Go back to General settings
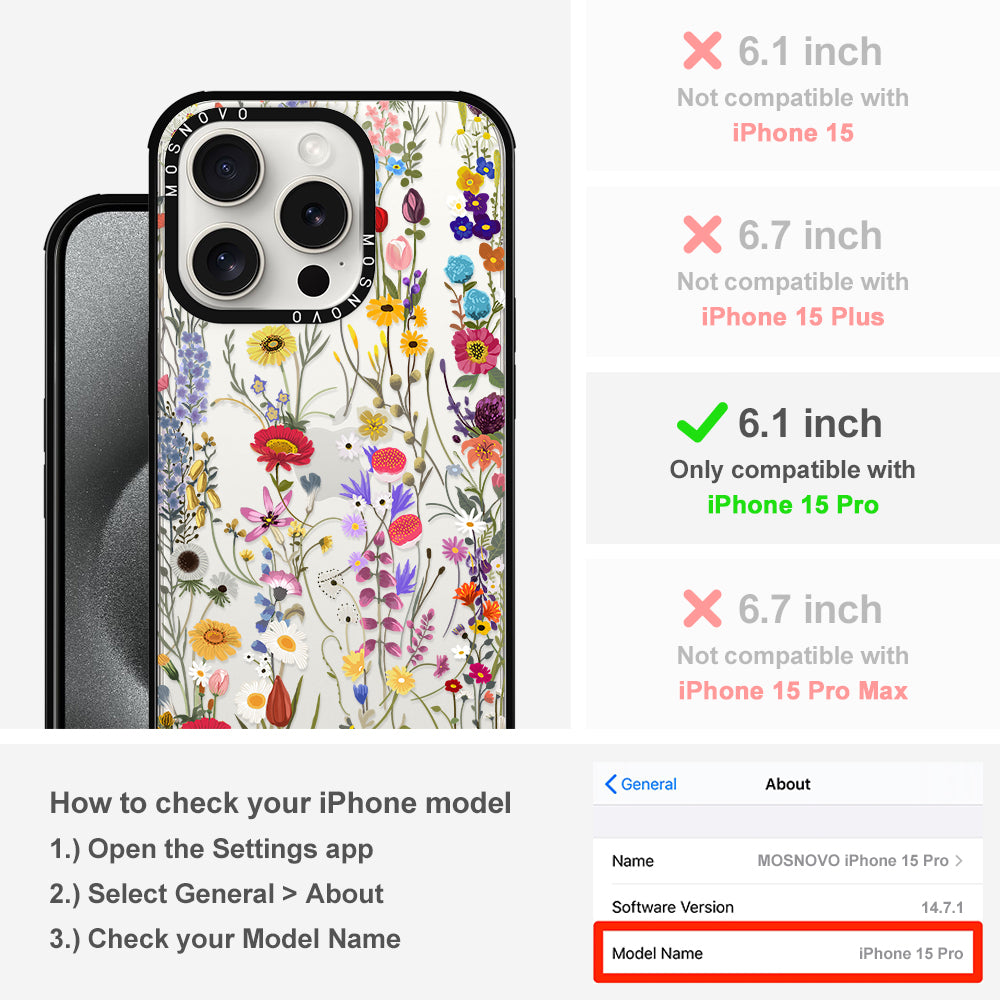This screenshot has width=1000, height=1000. point(641,784)
